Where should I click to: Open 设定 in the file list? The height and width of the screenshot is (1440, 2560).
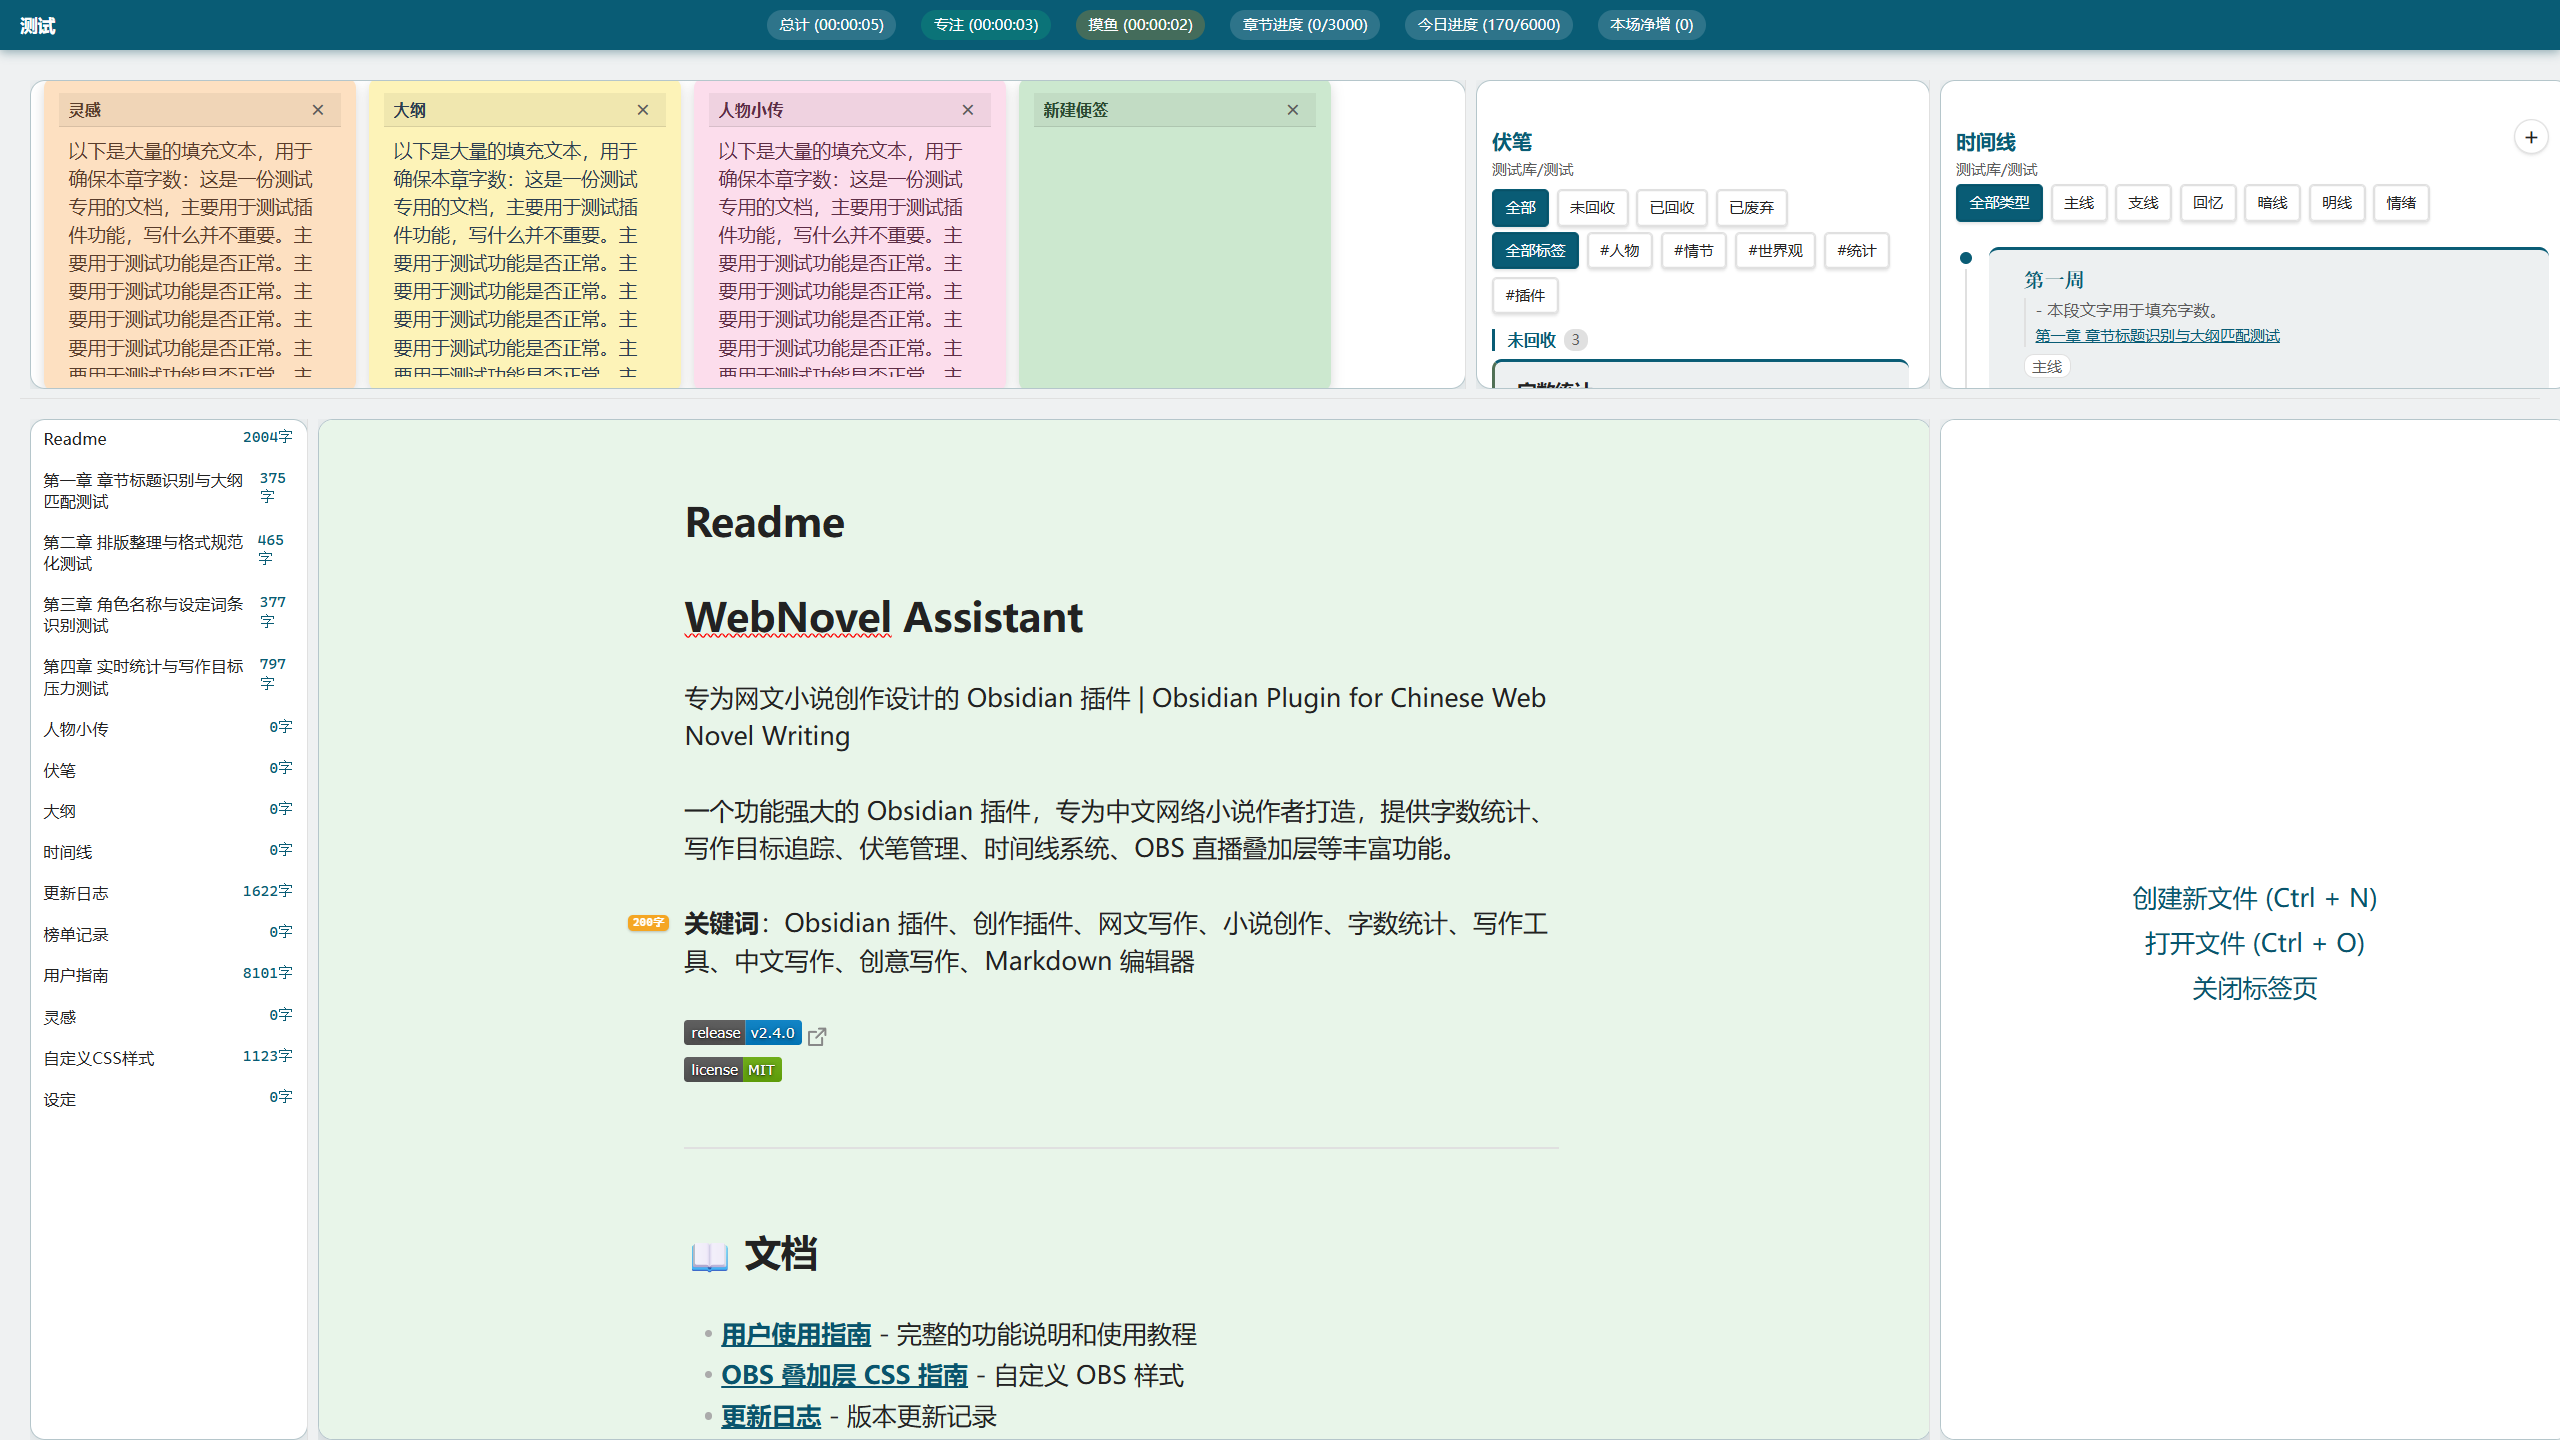[168, 1099]
